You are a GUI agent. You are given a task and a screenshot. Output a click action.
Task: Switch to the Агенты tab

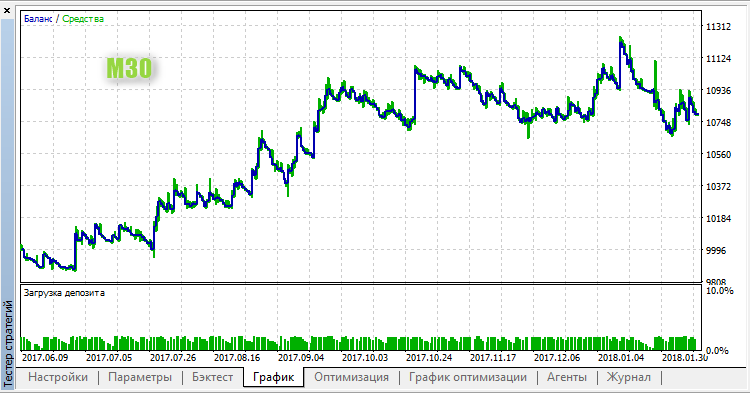coord(567,377)
